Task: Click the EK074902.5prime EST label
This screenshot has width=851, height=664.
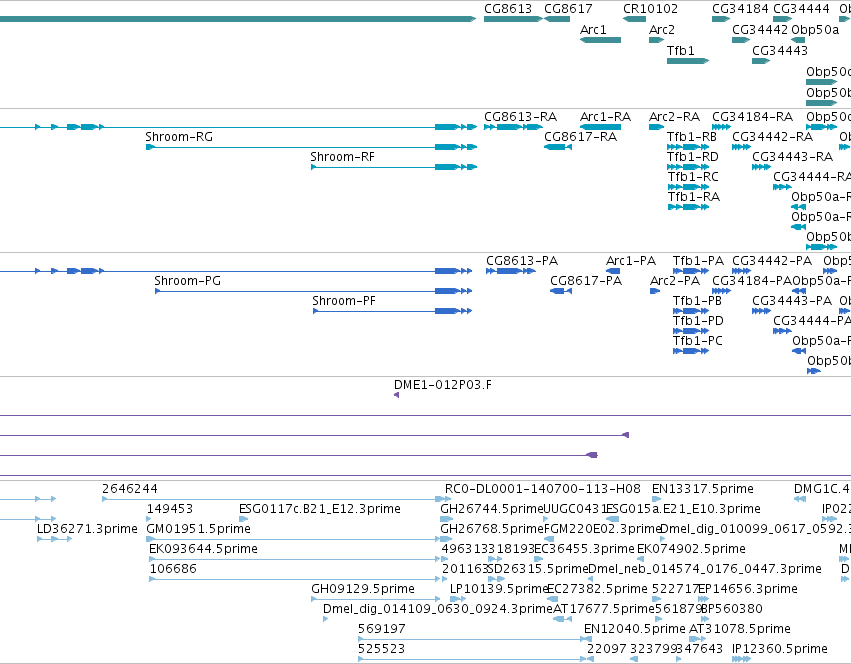Action: tap(691, 549)
